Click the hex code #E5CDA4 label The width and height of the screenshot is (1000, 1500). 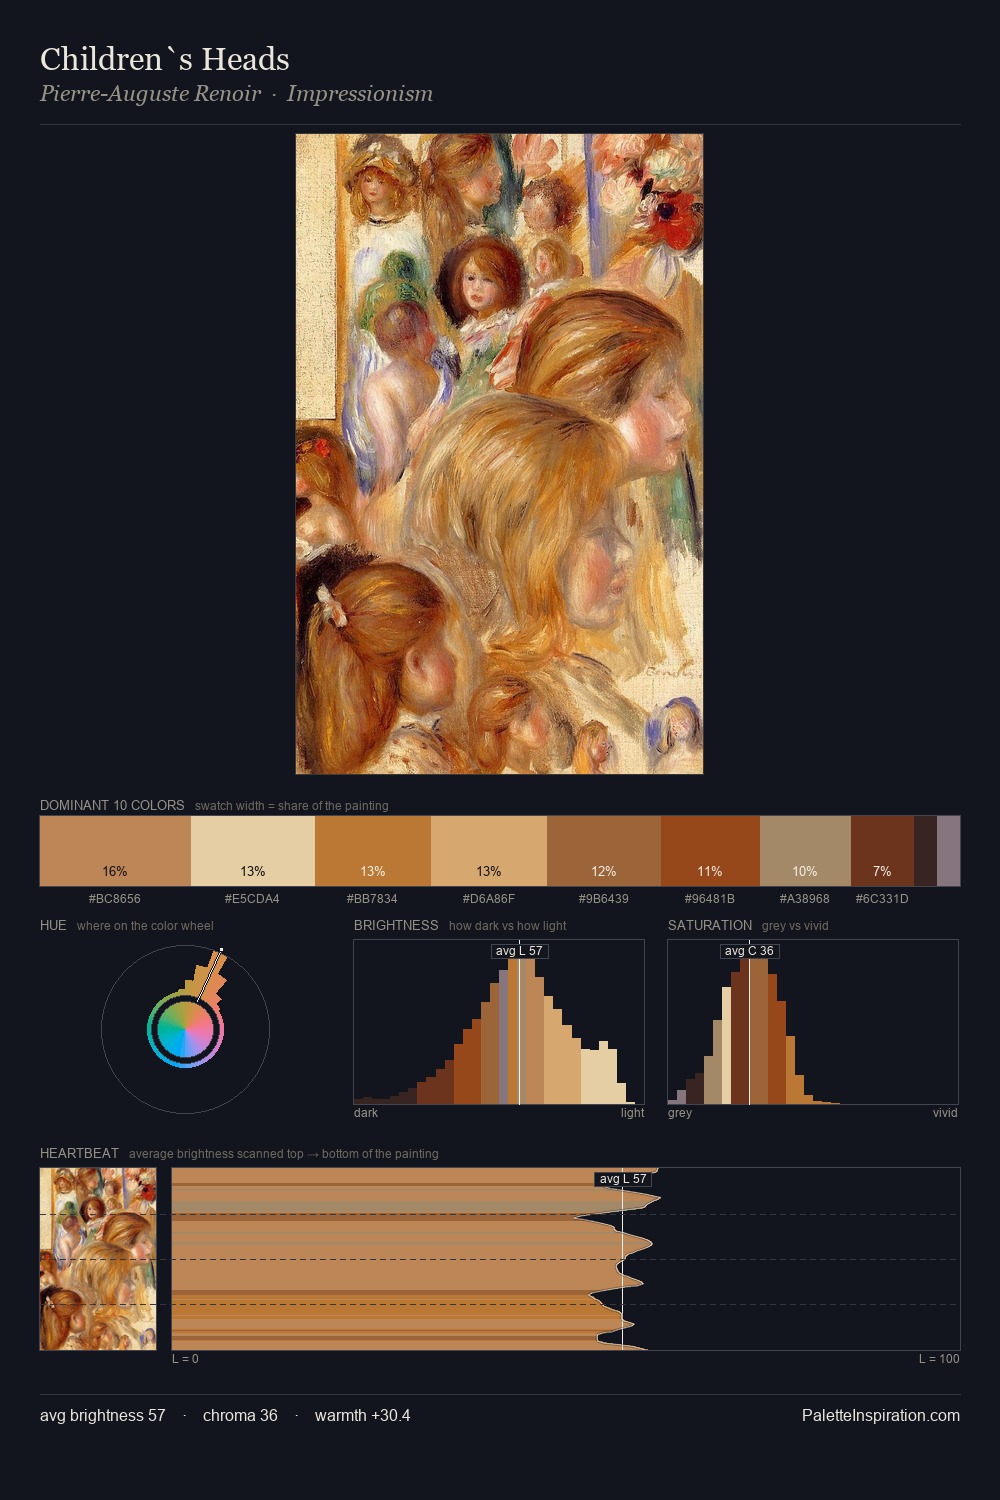click(x=253, y=899)
